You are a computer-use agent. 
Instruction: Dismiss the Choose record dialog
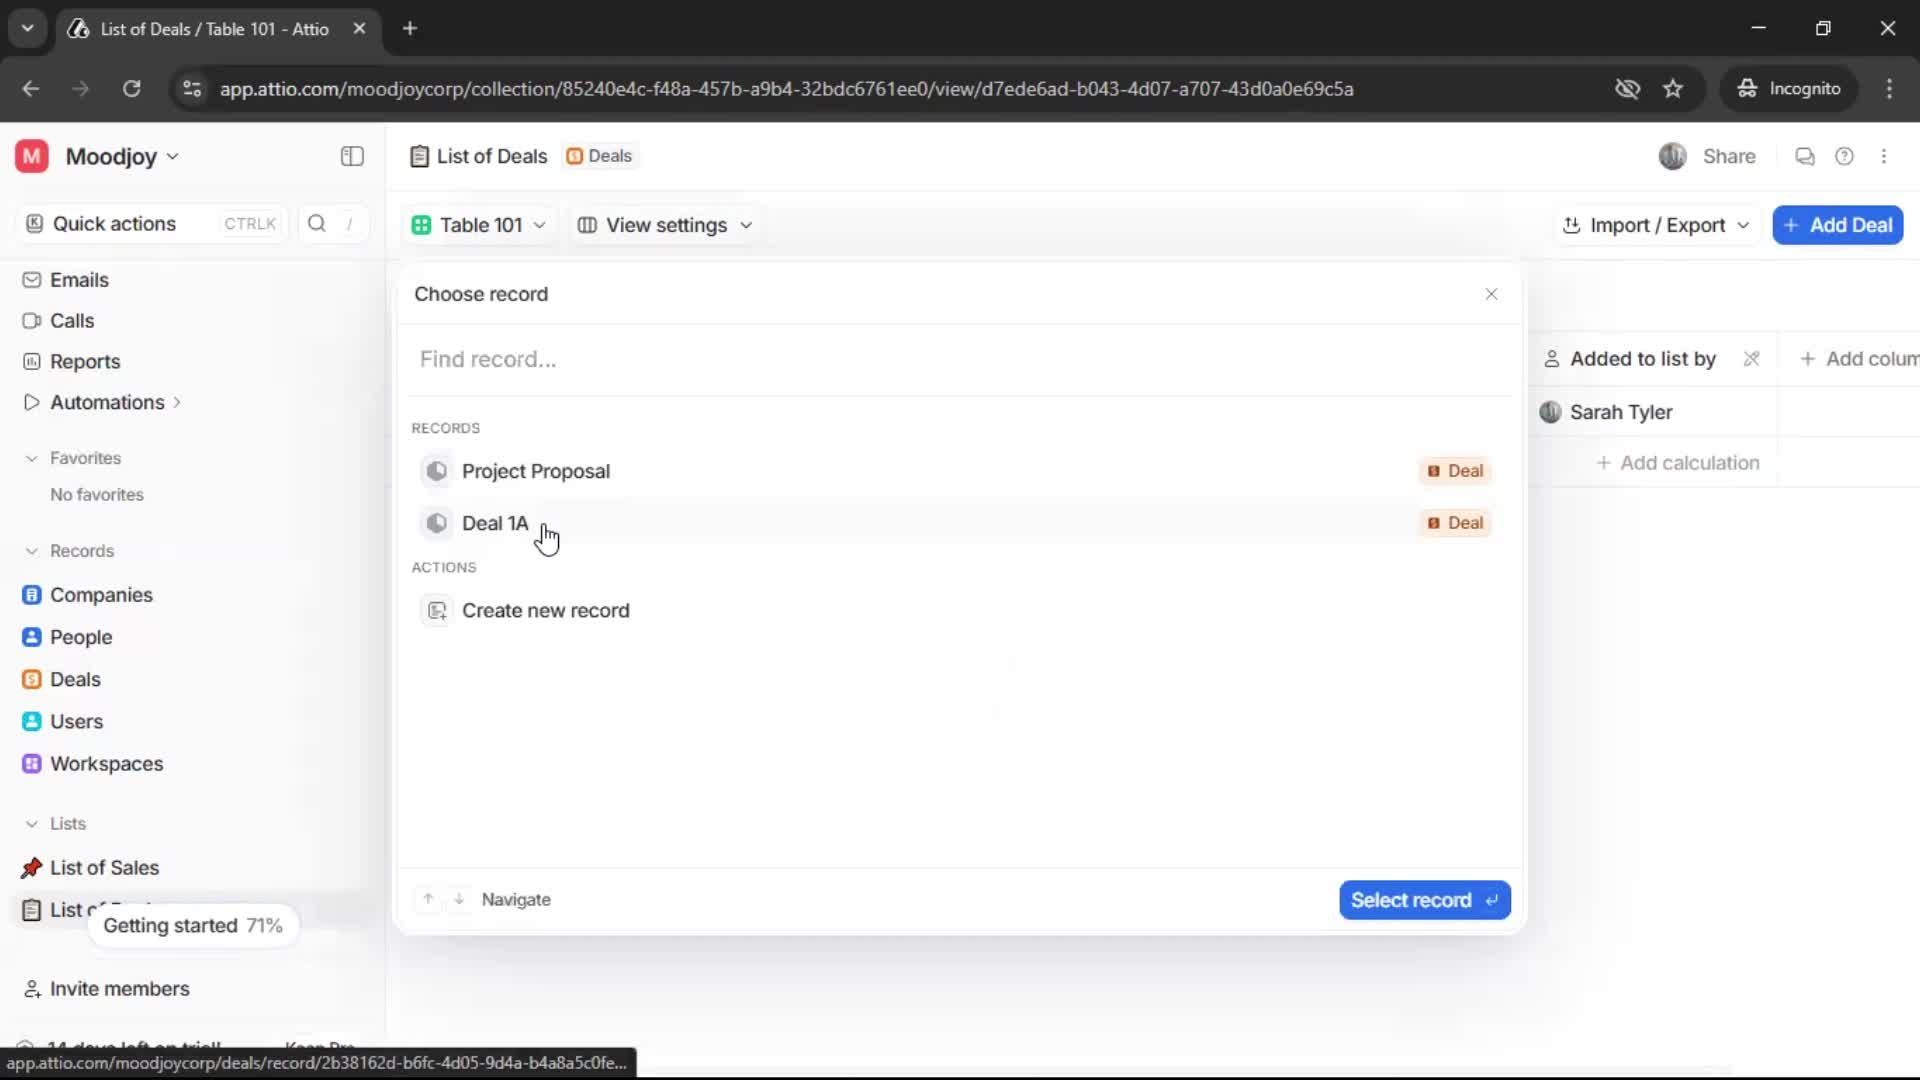pyautogui.click(x=1492, y=294)
